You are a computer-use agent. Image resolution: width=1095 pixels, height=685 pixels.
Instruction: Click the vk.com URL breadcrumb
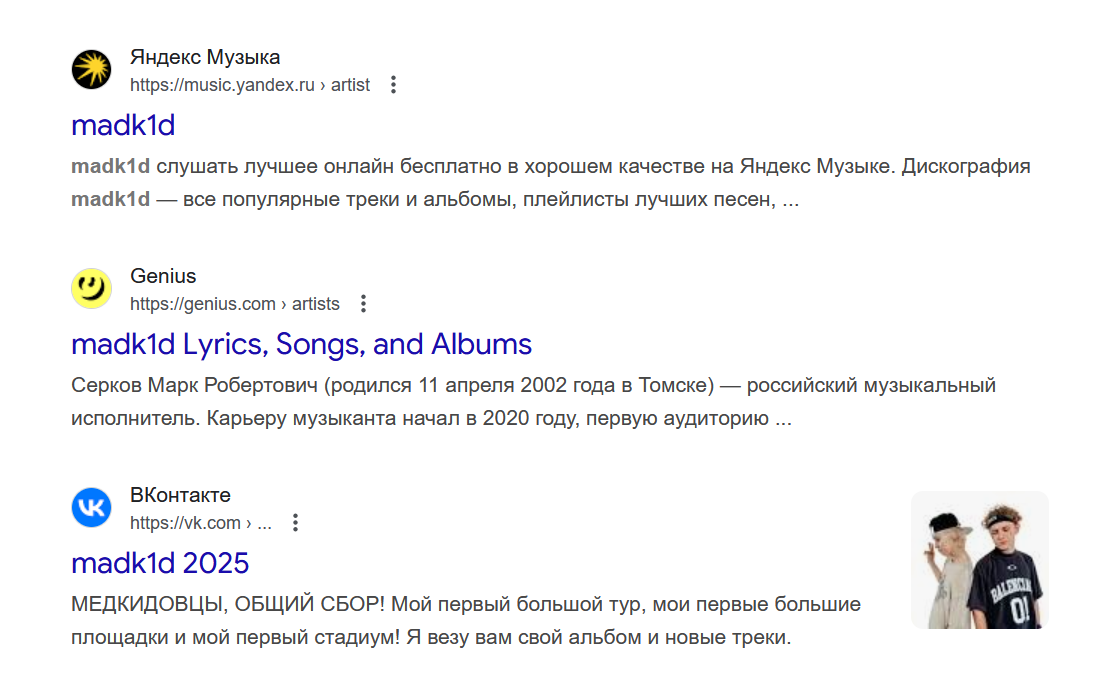tap(200, 523)
